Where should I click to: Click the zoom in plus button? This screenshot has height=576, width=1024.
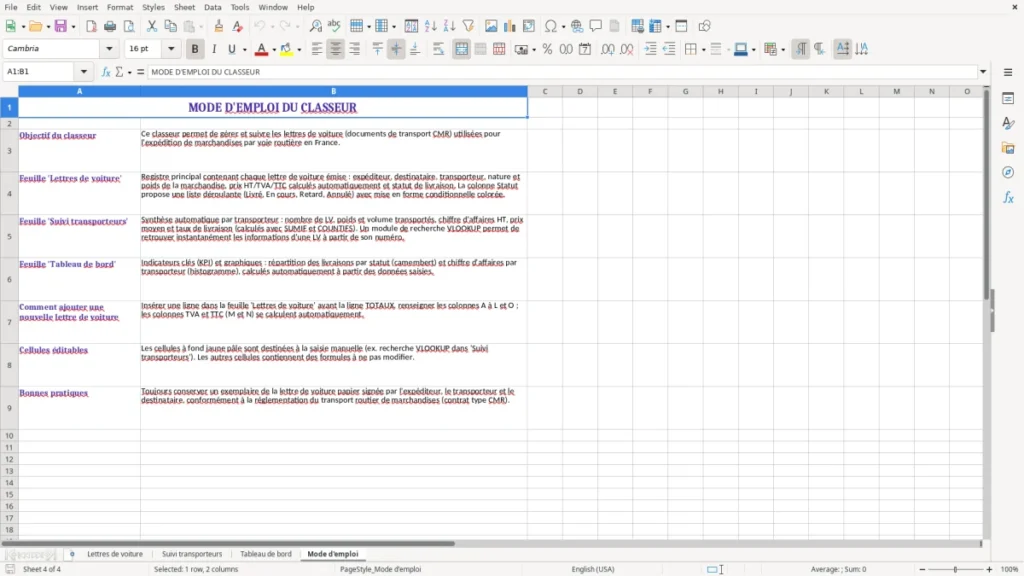click(x=989, y=569)
